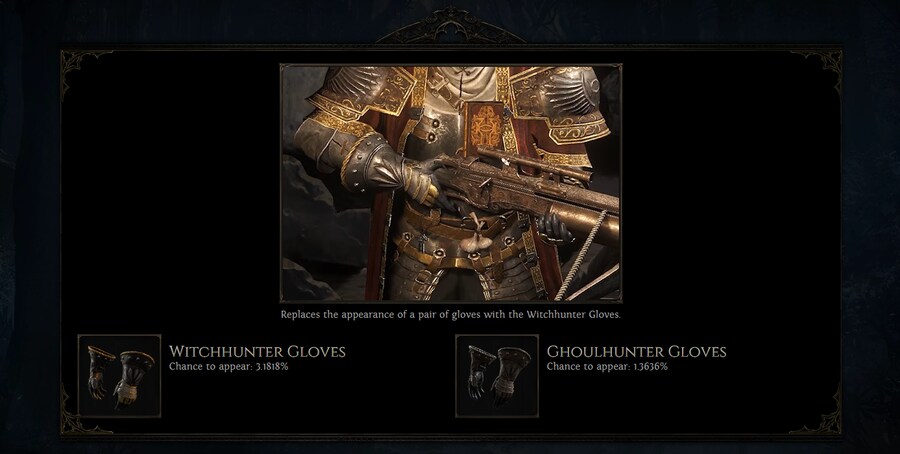The width and height of the screenshot is (900, 454).
Task: Click the 1.3636% chance to appear text
Action: coord(607,366)
